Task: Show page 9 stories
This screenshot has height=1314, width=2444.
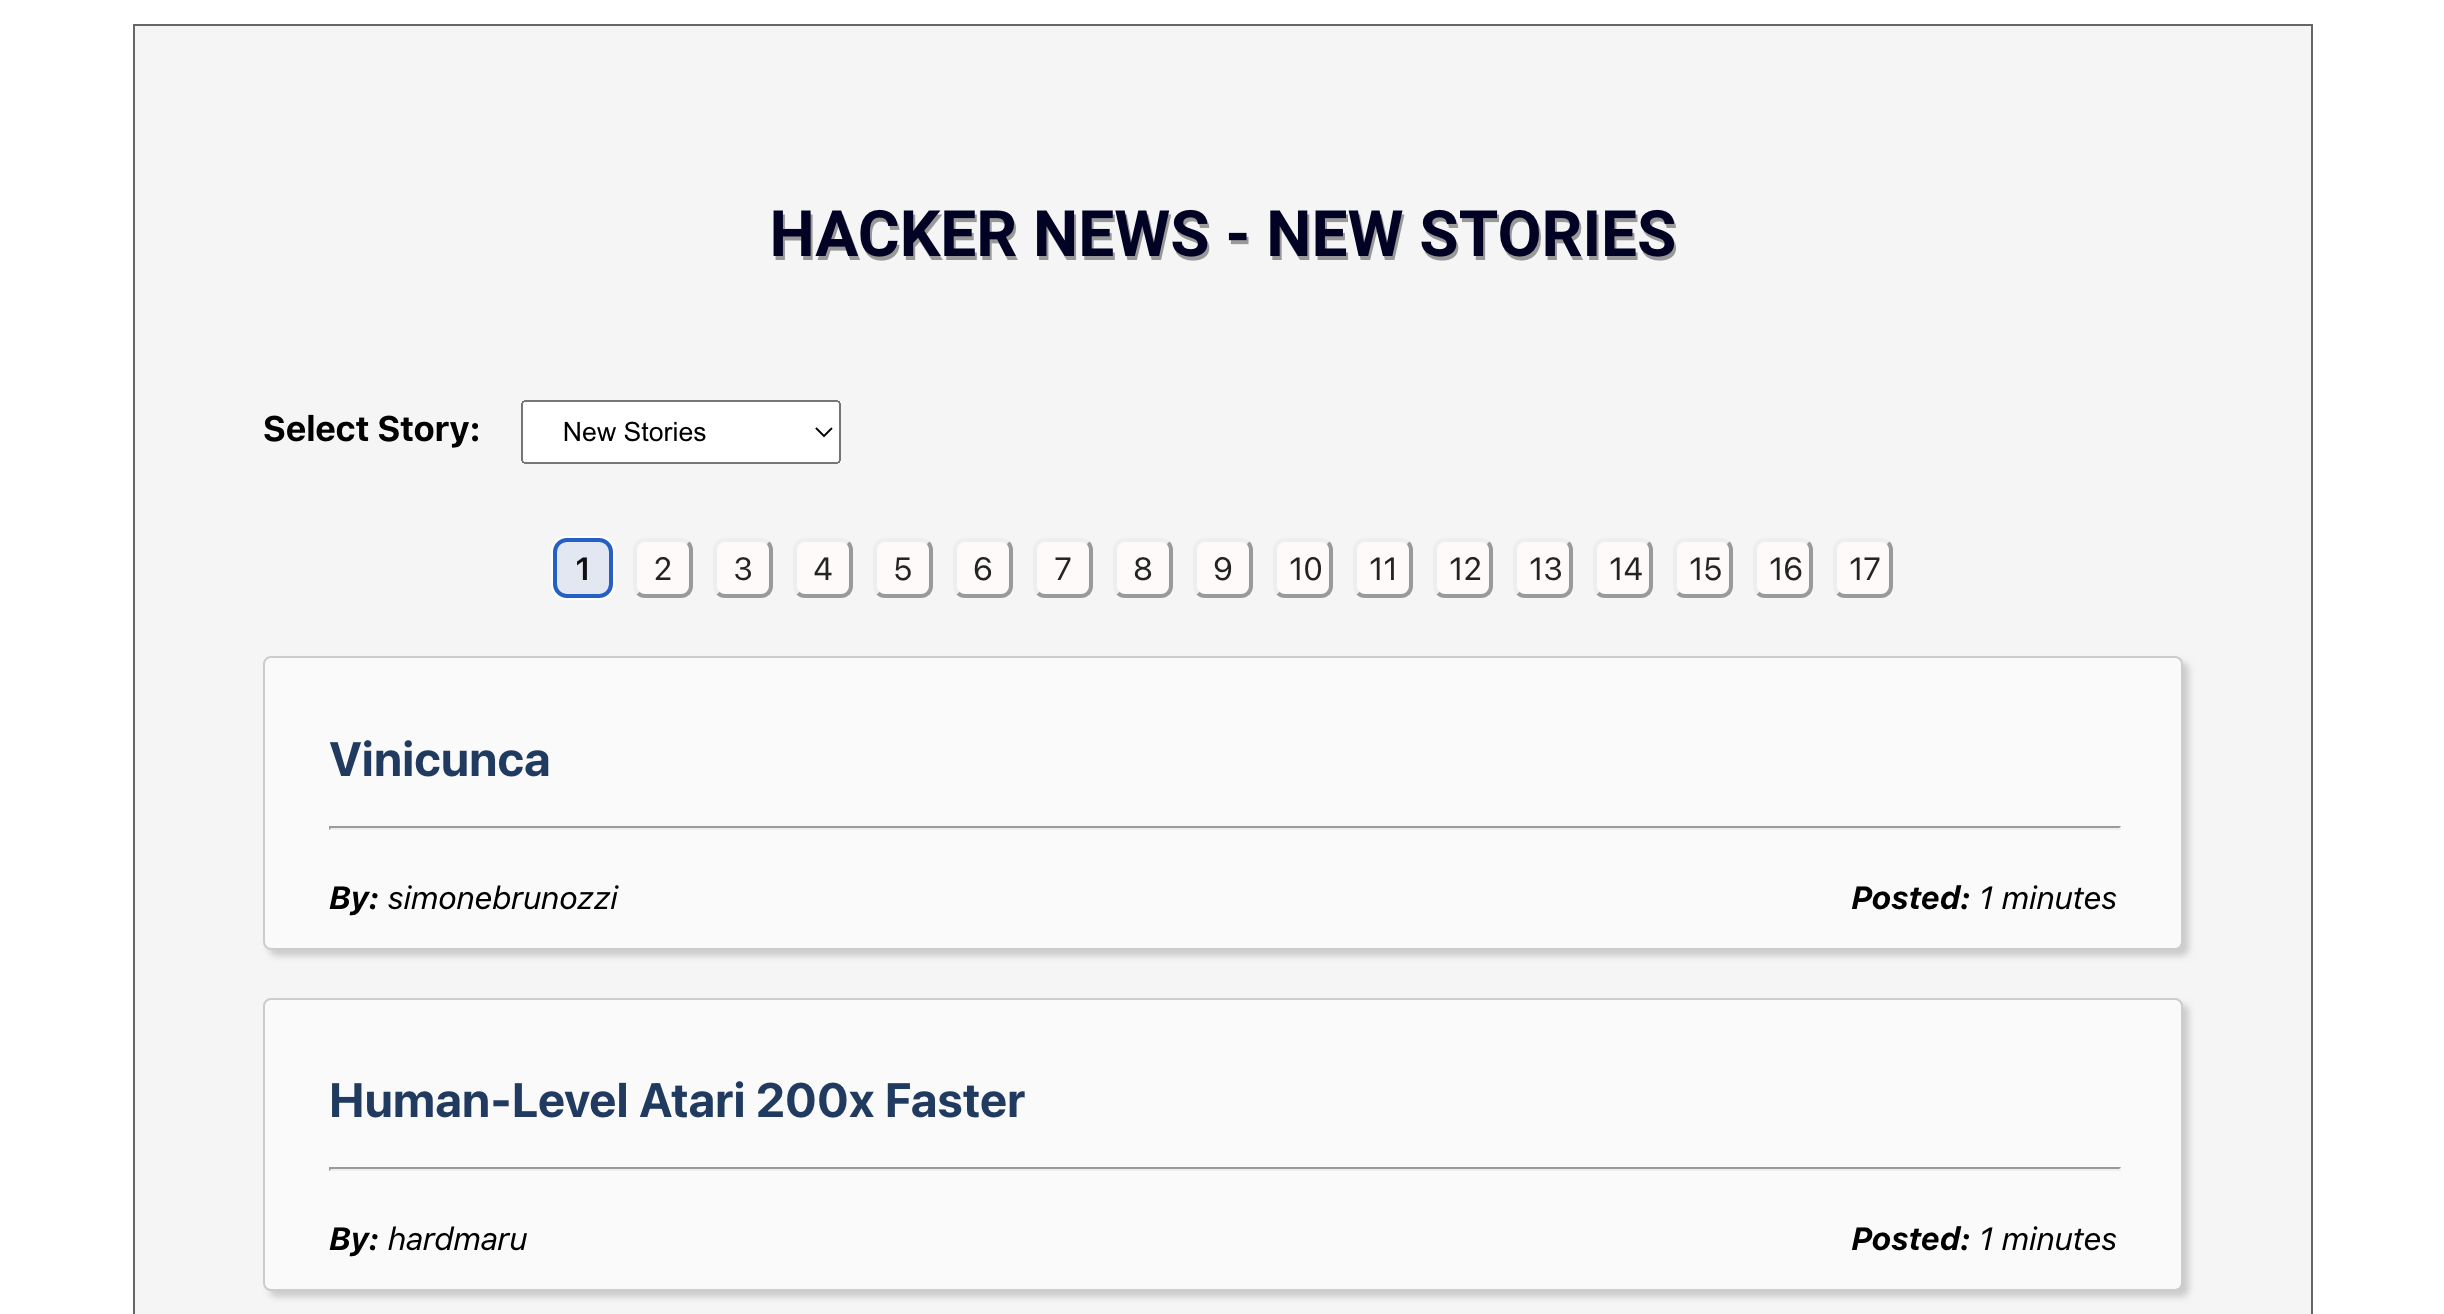Action: point(1223,568)
